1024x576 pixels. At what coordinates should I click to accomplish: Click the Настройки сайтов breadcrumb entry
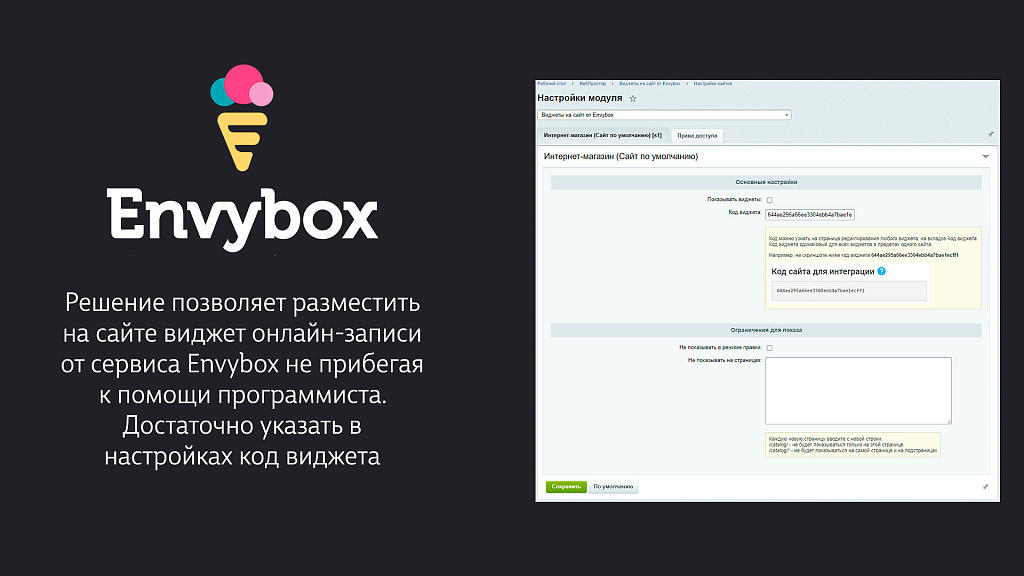(711, 84)
